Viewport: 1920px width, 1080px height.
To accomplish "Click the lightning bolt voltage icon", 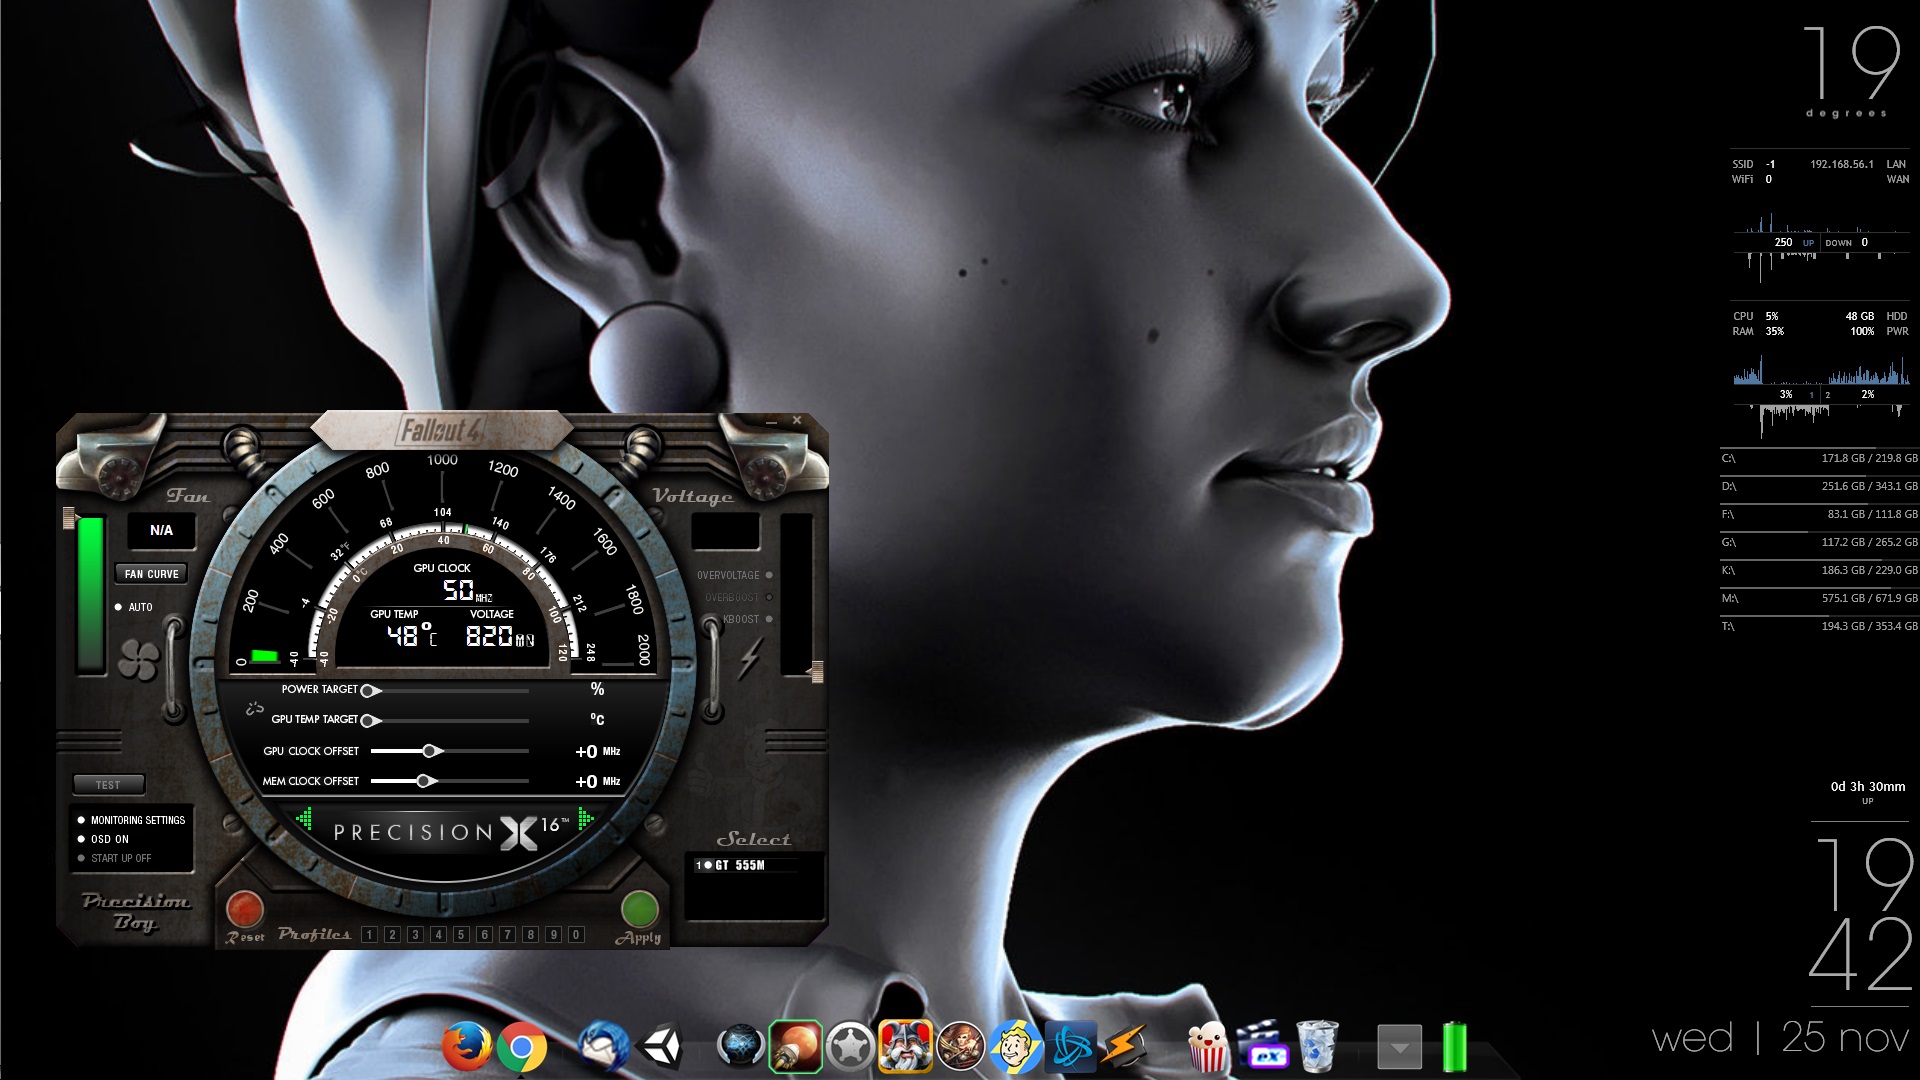I will [x=750, y=659].
